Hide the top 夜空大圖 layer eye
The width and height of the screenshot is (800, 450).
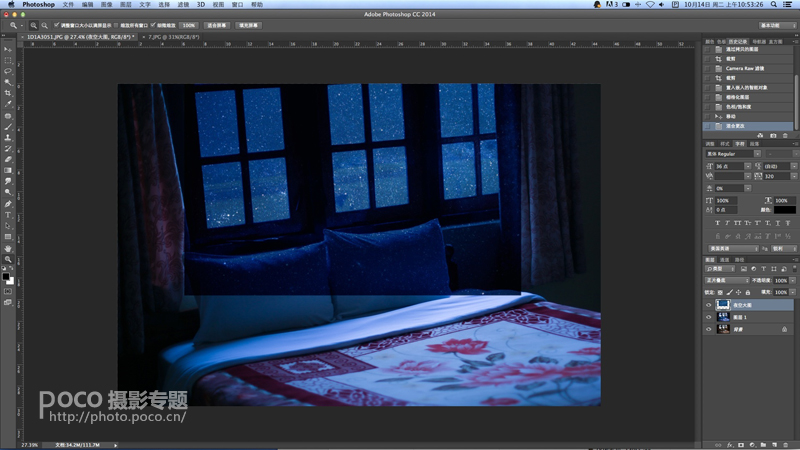pyautogui.click(x=708, y=305)
